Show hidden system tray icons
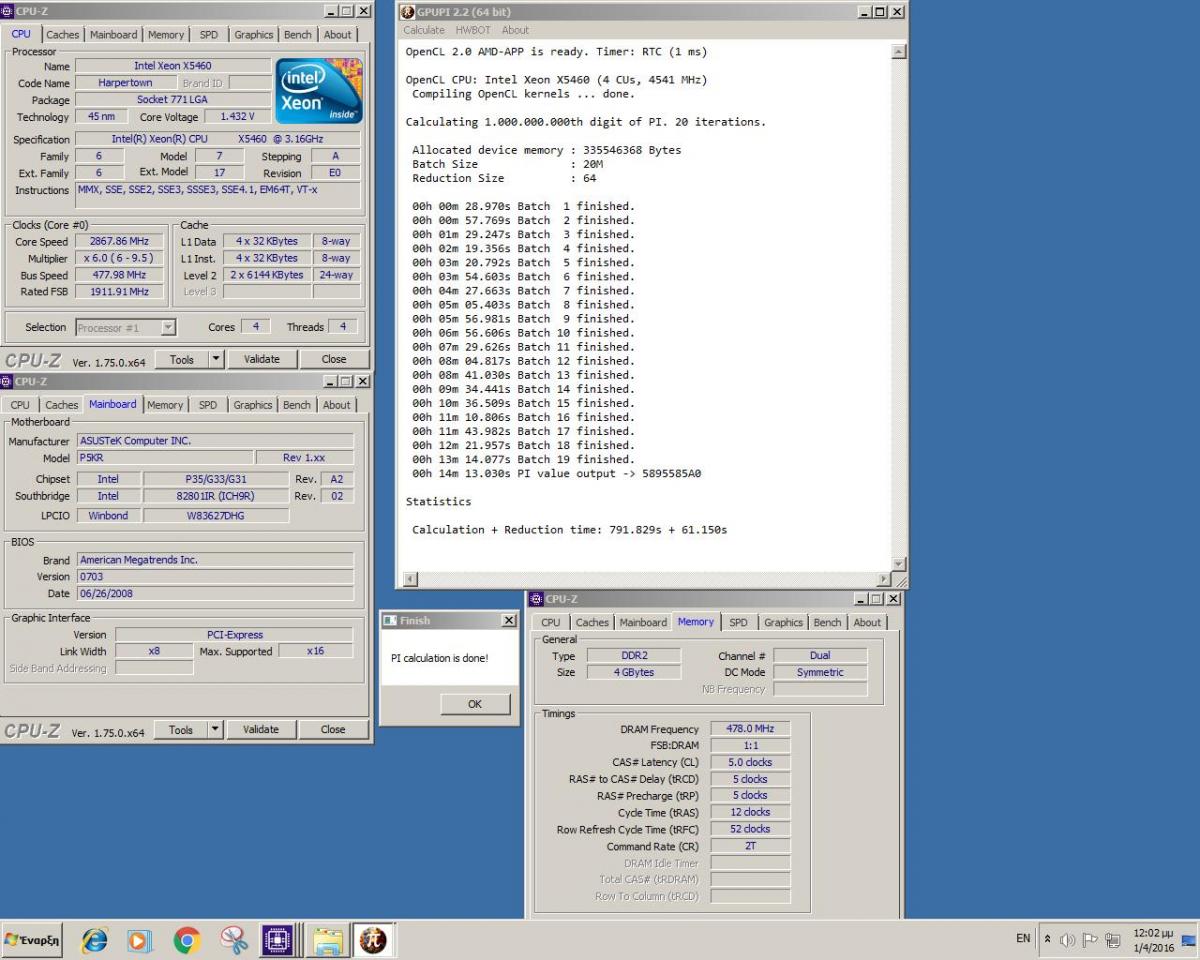Image resolution: width=1200 pixels, height=960 pixels. [1048, 939]
